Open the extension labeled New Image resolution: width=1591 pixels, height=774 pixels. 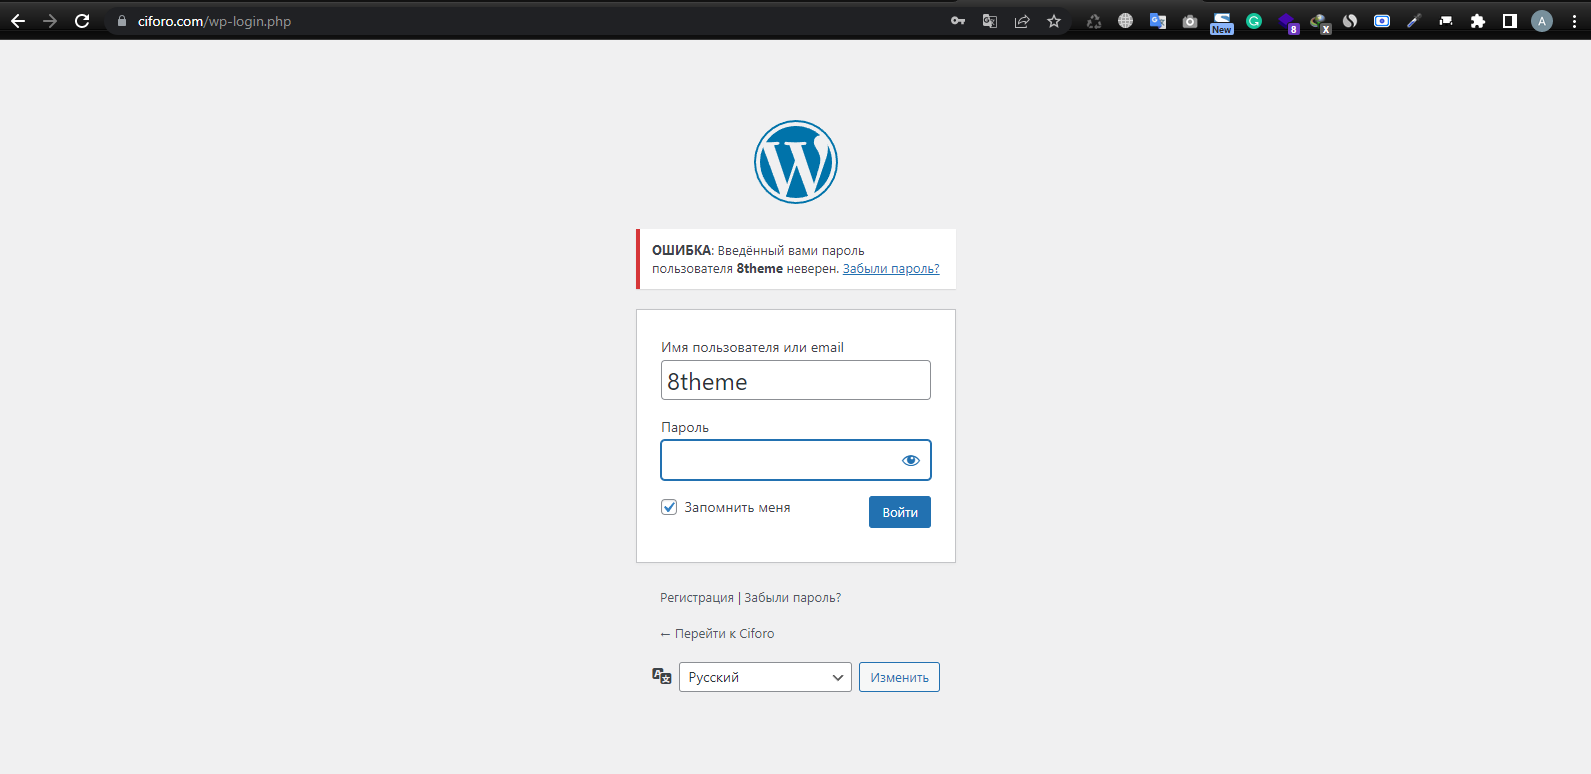pyautogui.click(x=1222, y=23)
